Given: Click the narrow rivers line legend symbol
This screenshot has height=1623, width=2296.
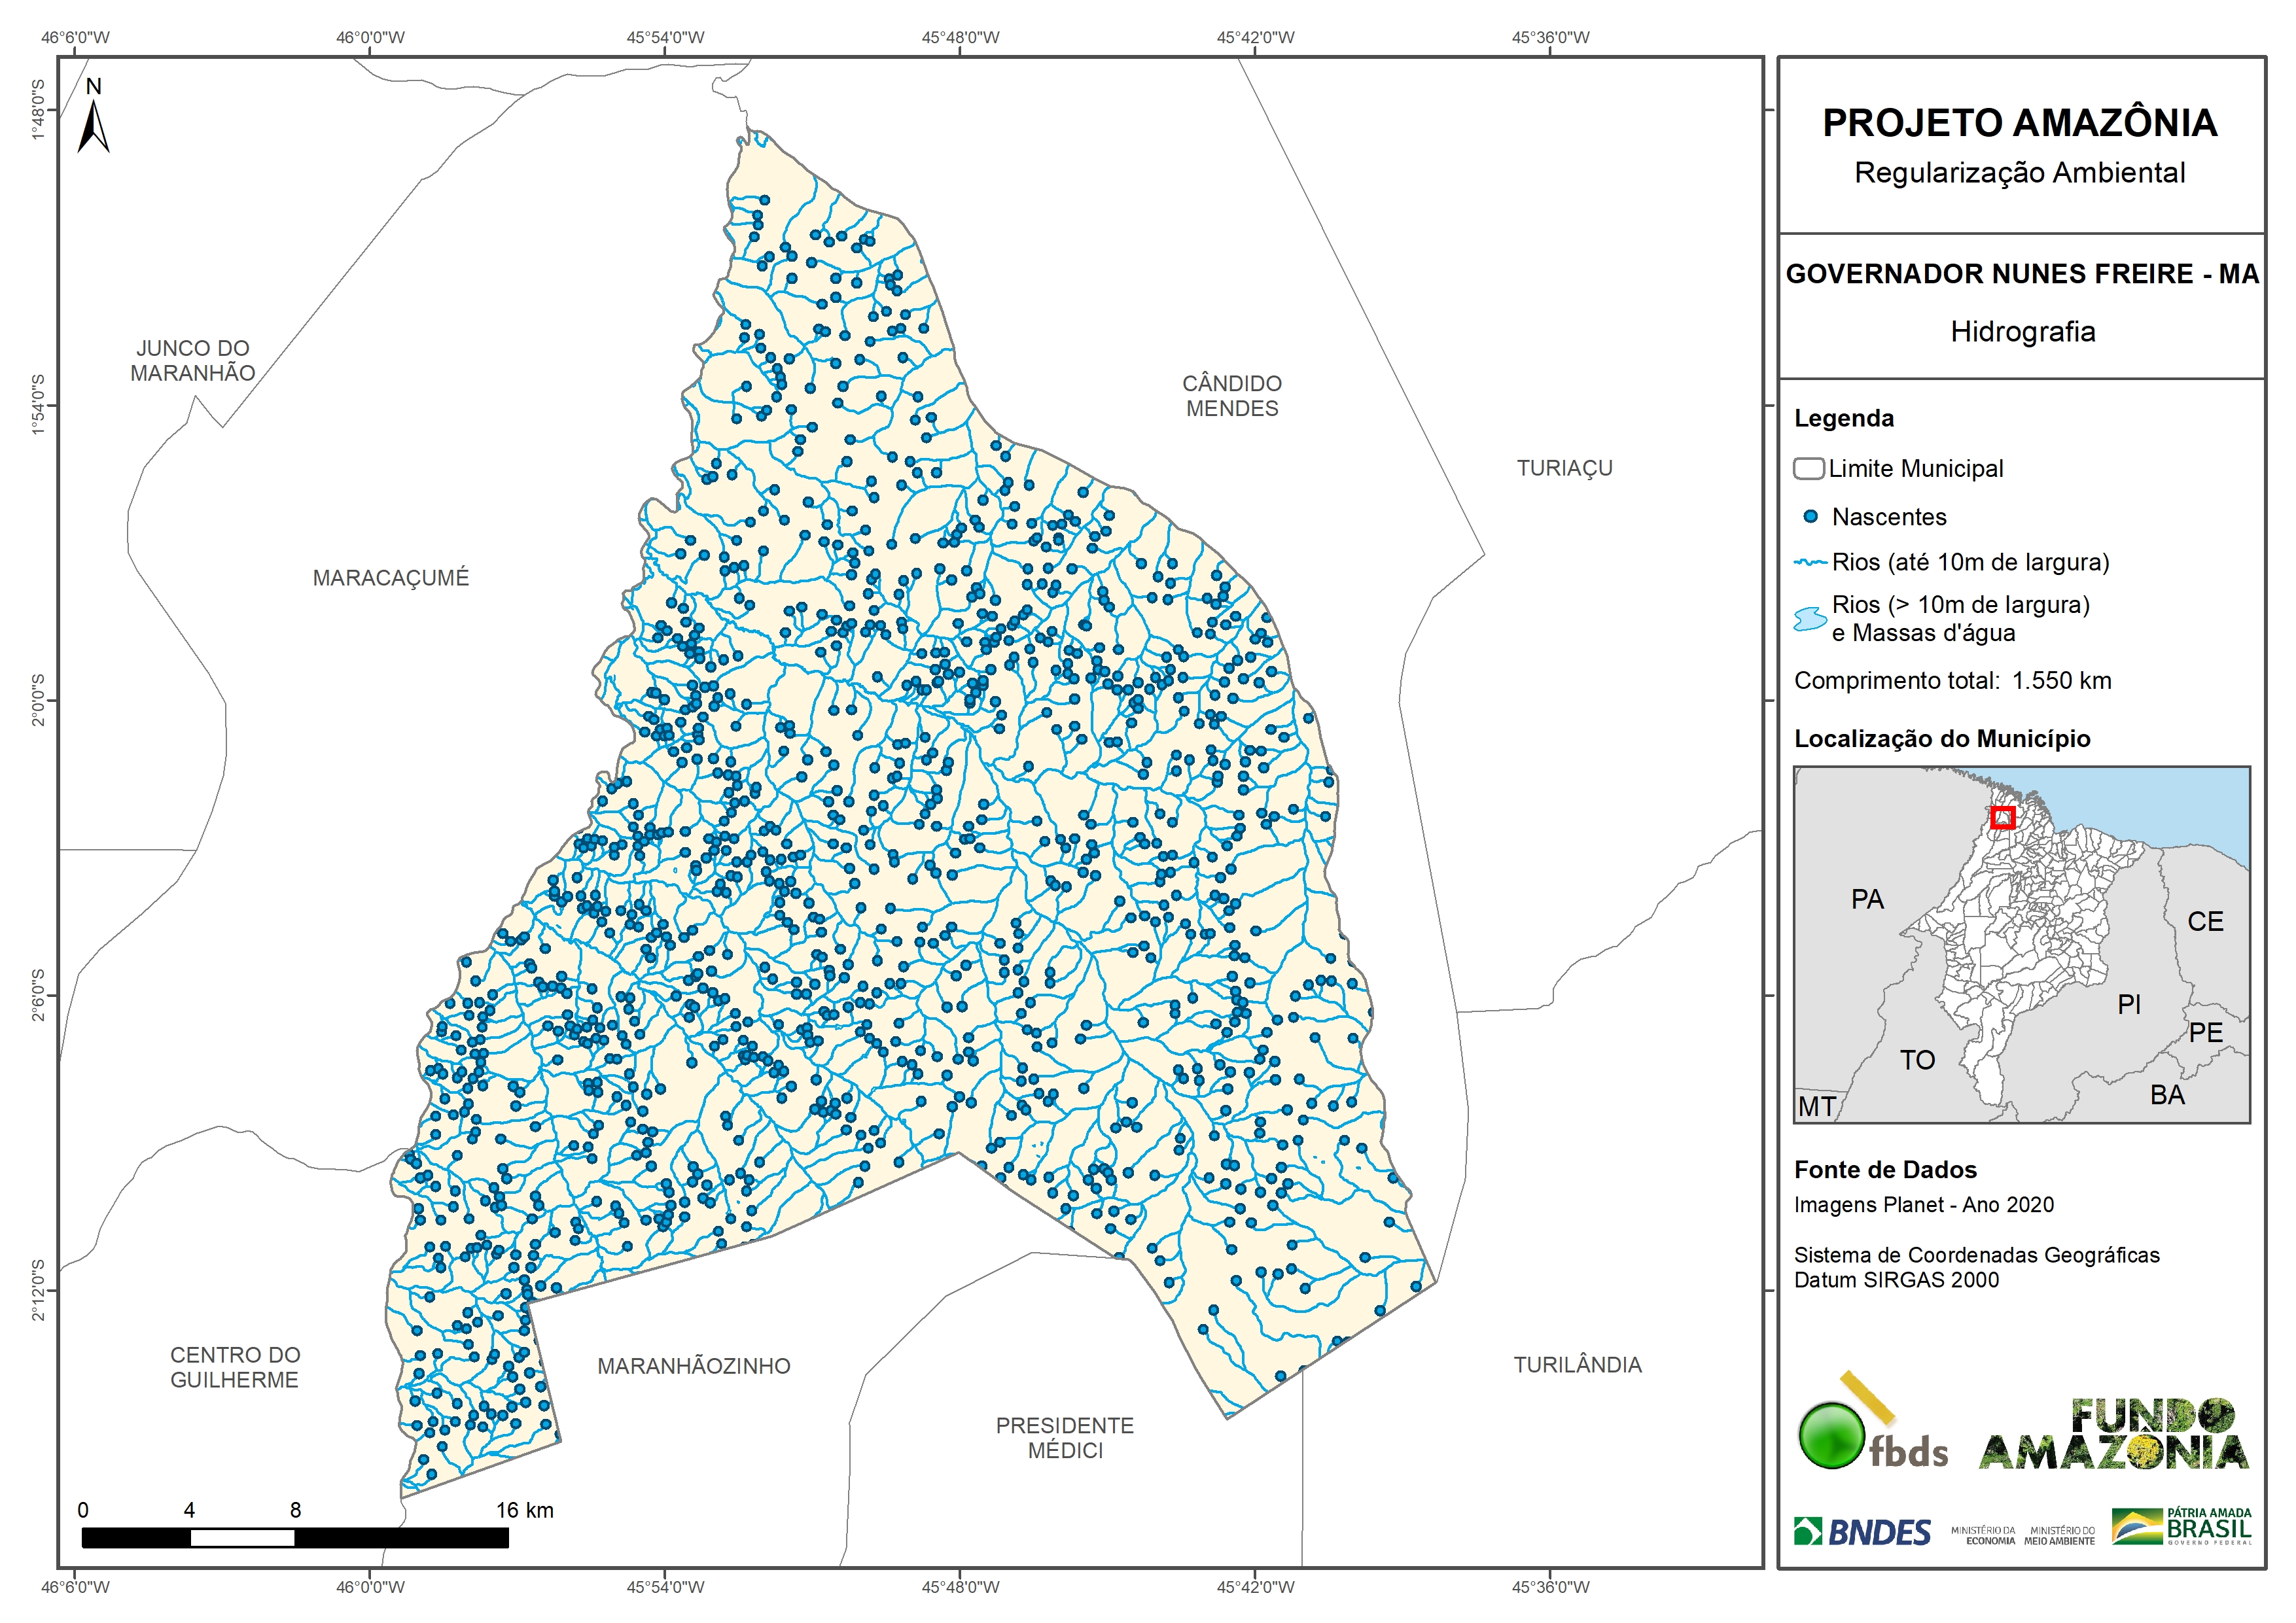Looking at the screenshot, I should click(1810, 563).
